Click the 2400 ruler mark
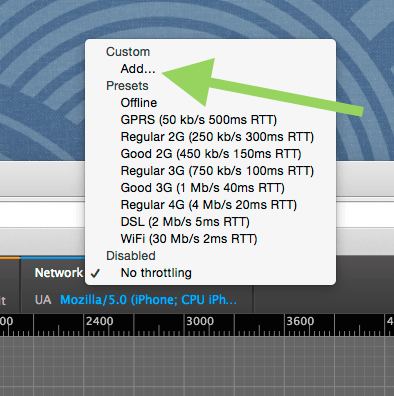 (99, 321)
